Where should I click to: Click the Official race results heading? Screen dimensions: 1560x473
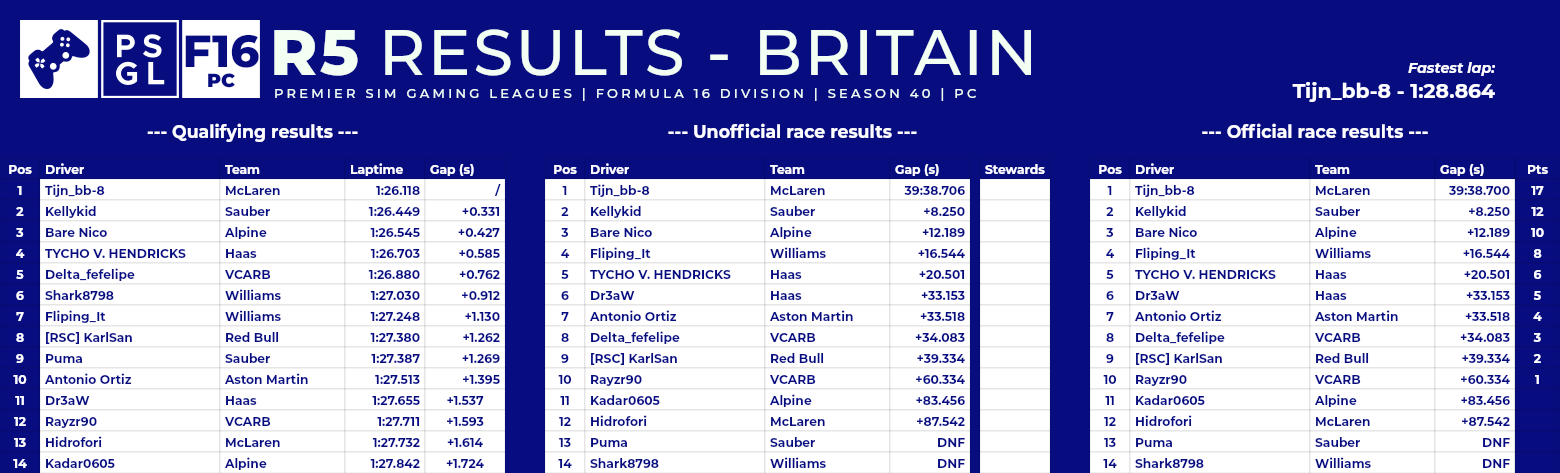coord(1314,132)
